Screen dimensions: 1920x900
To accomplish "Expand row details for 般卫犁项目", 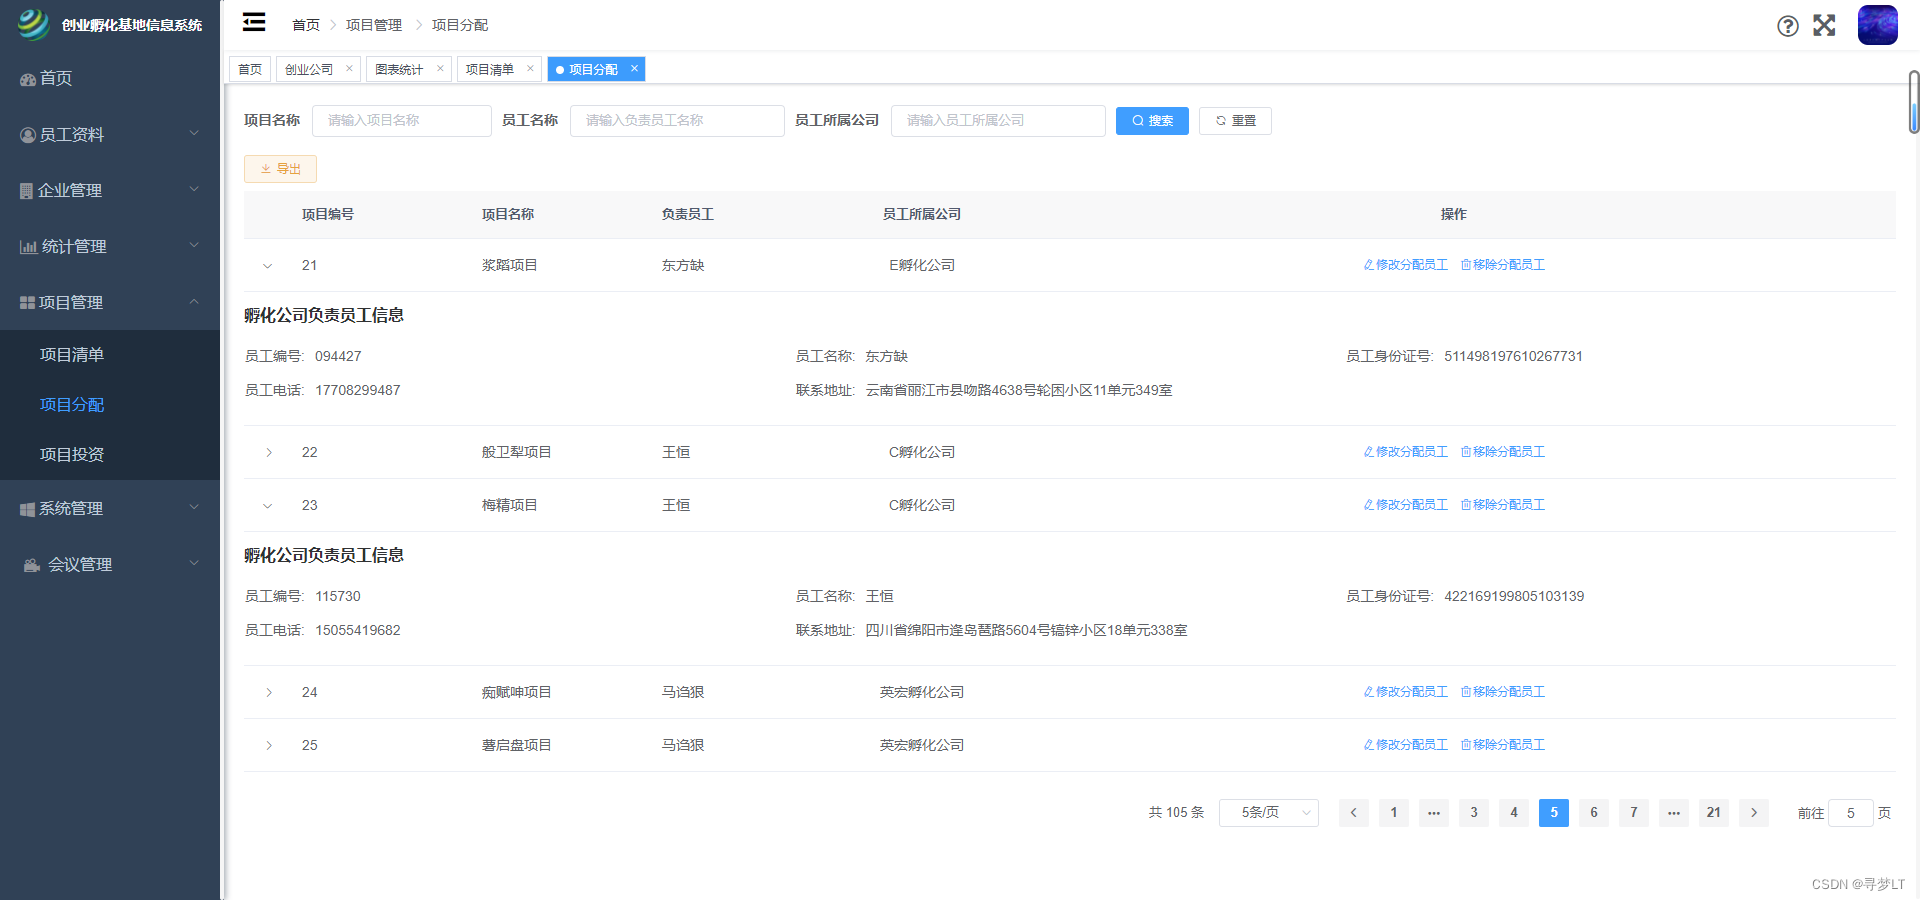I will pyautogui.click(x=268, y=452).
